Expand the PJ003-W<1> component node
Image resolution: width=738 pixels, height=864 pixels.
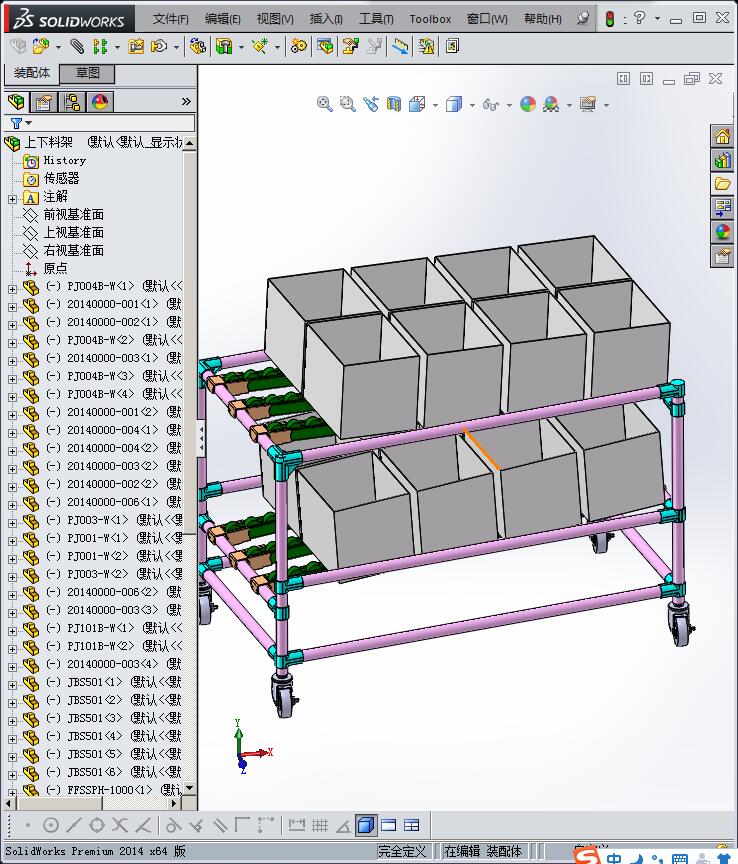pos(12,523)
